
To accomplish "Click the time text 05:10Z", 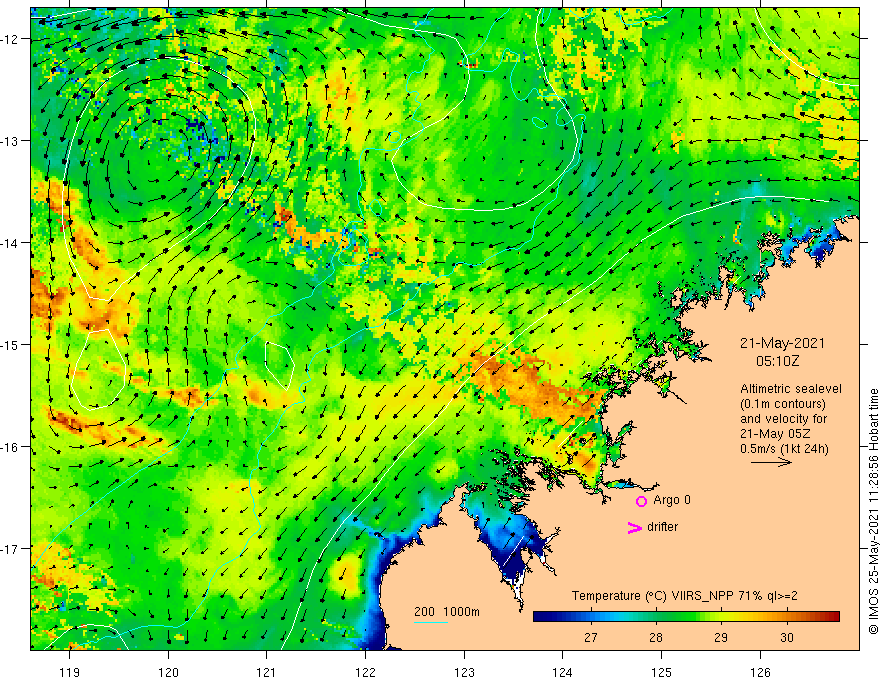I will tap(777, 361).
